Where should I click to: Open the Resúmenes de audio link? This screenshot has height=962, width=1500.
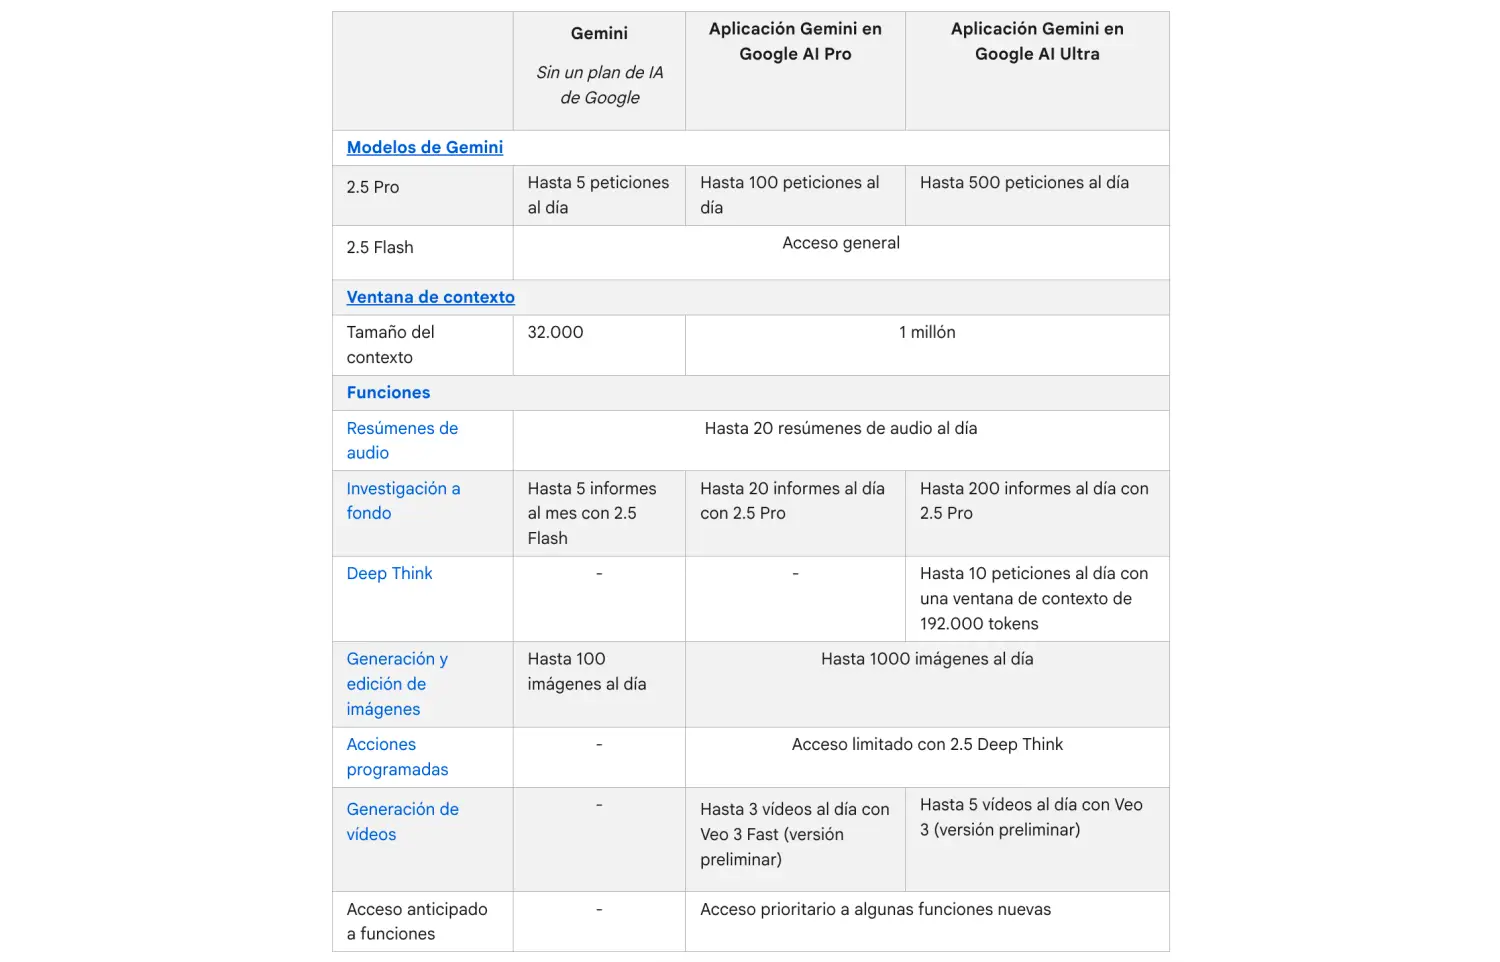402,440
